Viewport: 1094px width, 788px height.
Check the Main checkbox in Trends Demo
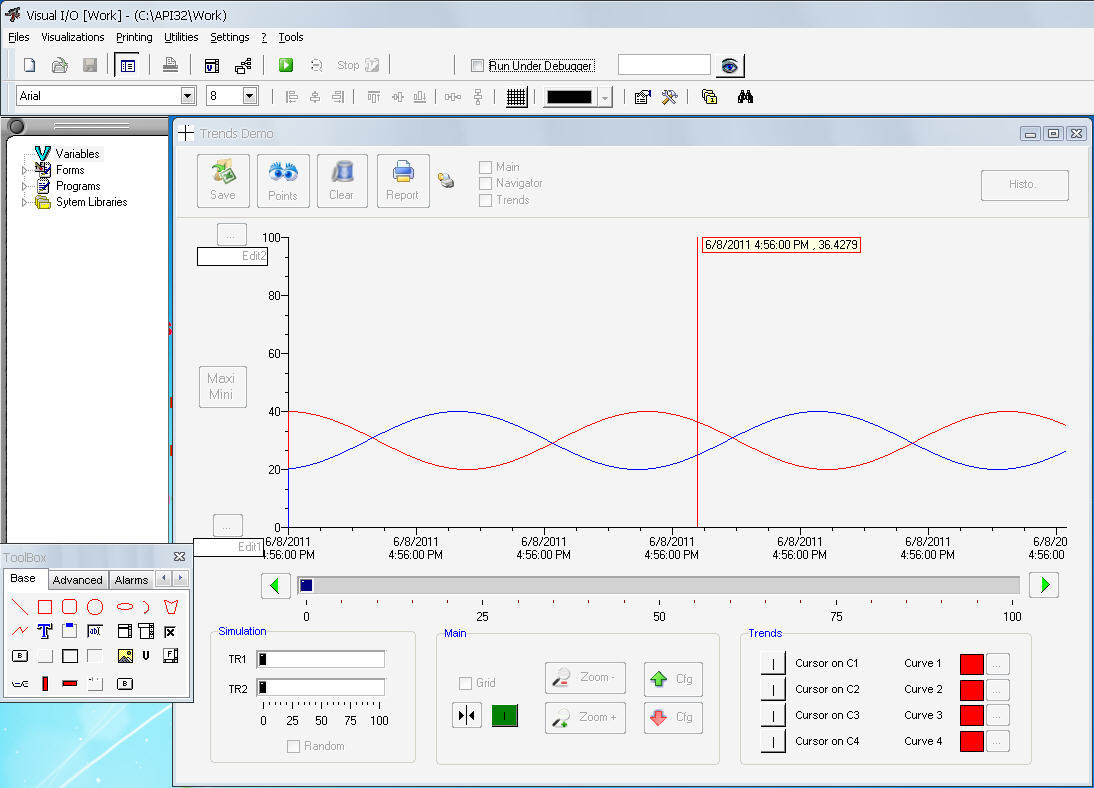[486, 168]
